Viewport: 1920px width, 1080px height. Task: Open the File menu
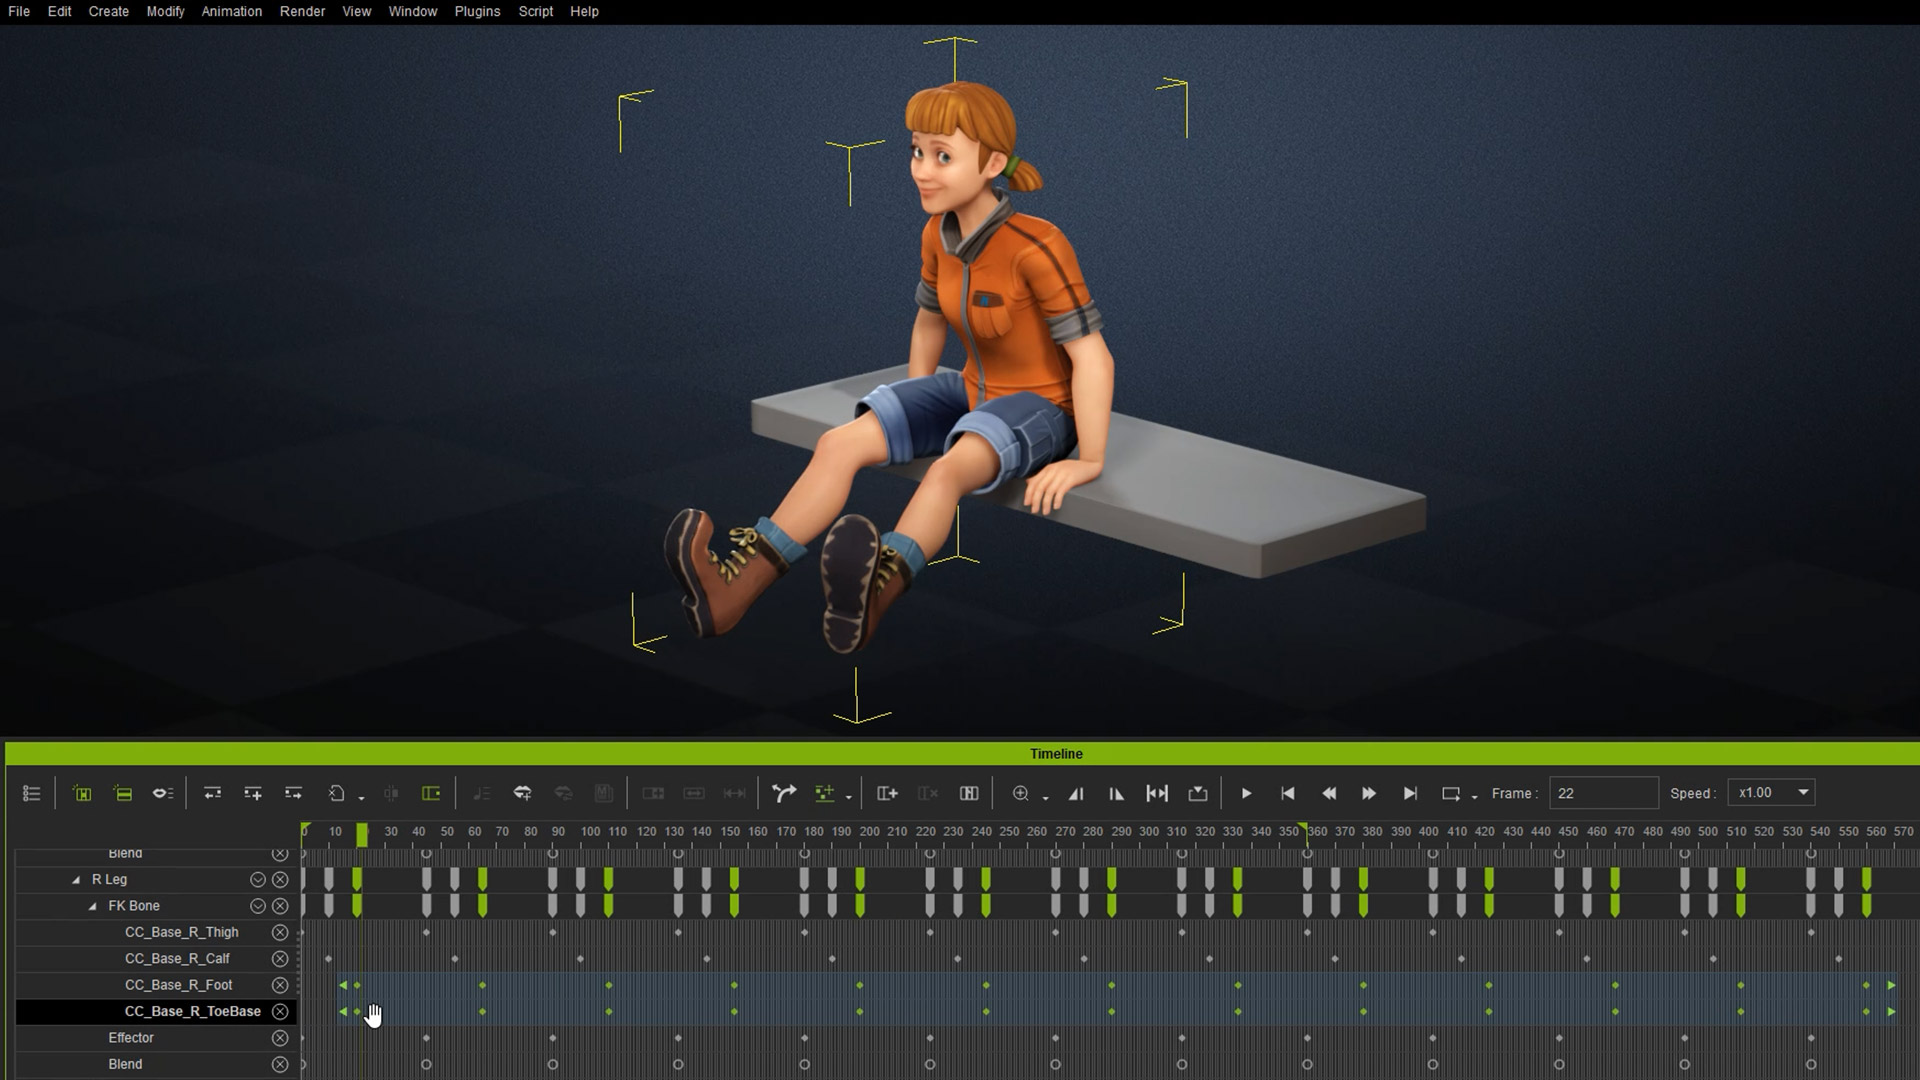pos(19,11)
